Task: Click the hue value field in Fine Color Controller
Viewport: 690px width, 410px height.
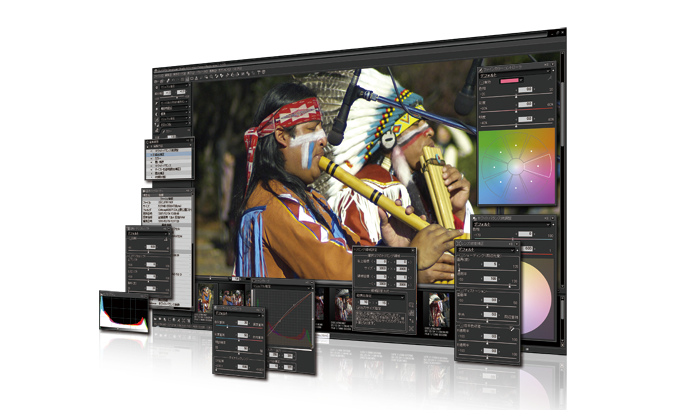Action: (x=525, y=89)
